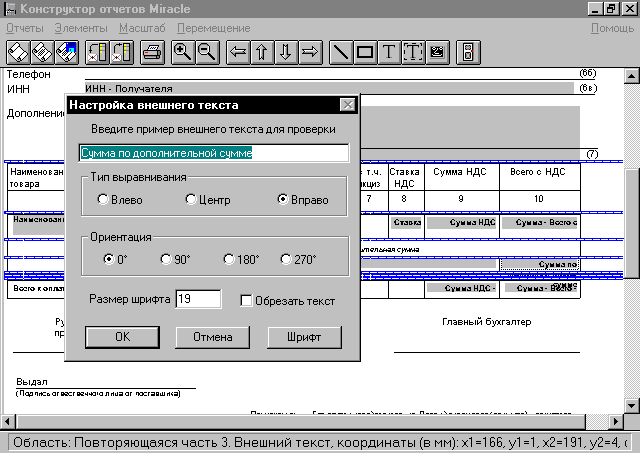Image resolution: width=640 pixels, height=454 pixels.
Task: Click the move right arrow icon
Action: pos(310,52)
